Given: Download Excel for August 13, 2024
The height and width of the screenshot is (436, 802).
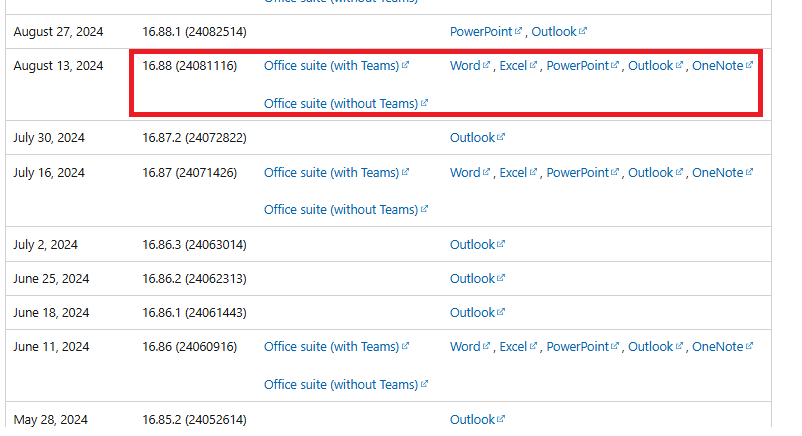Looking at the screenshot, I should (518, 66).
